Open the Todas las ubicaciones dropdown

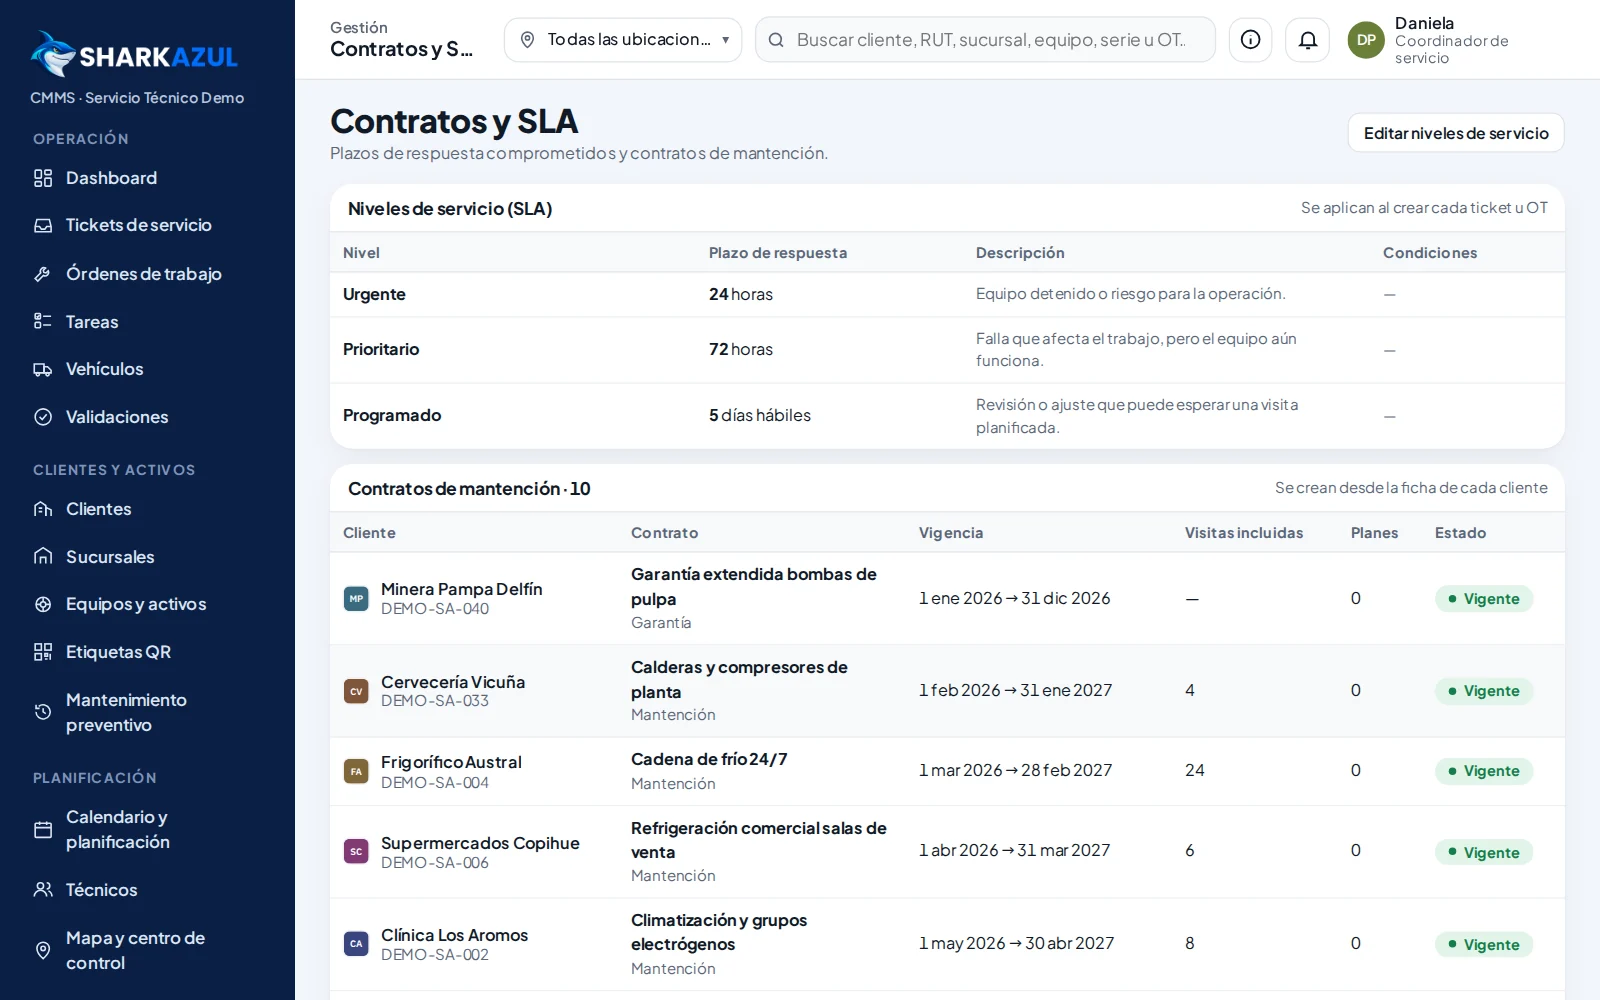click(623, 40)
